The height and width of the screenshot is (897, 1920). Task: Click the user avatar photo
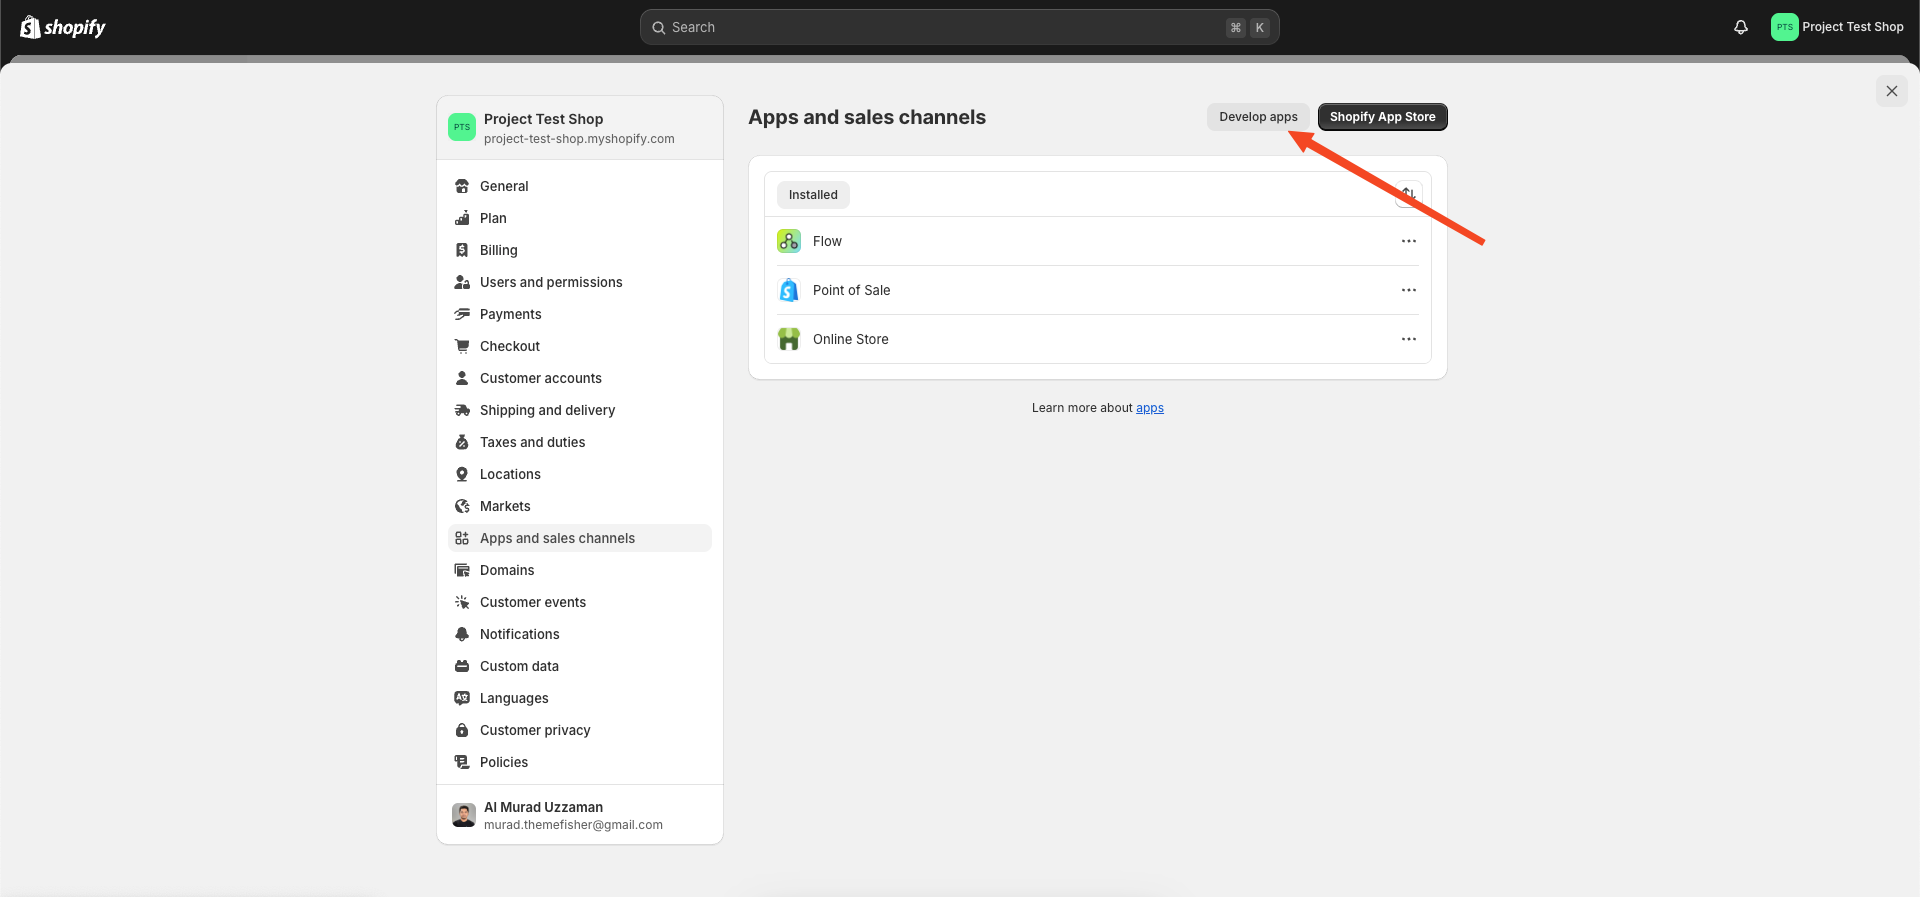coord(463,815)
